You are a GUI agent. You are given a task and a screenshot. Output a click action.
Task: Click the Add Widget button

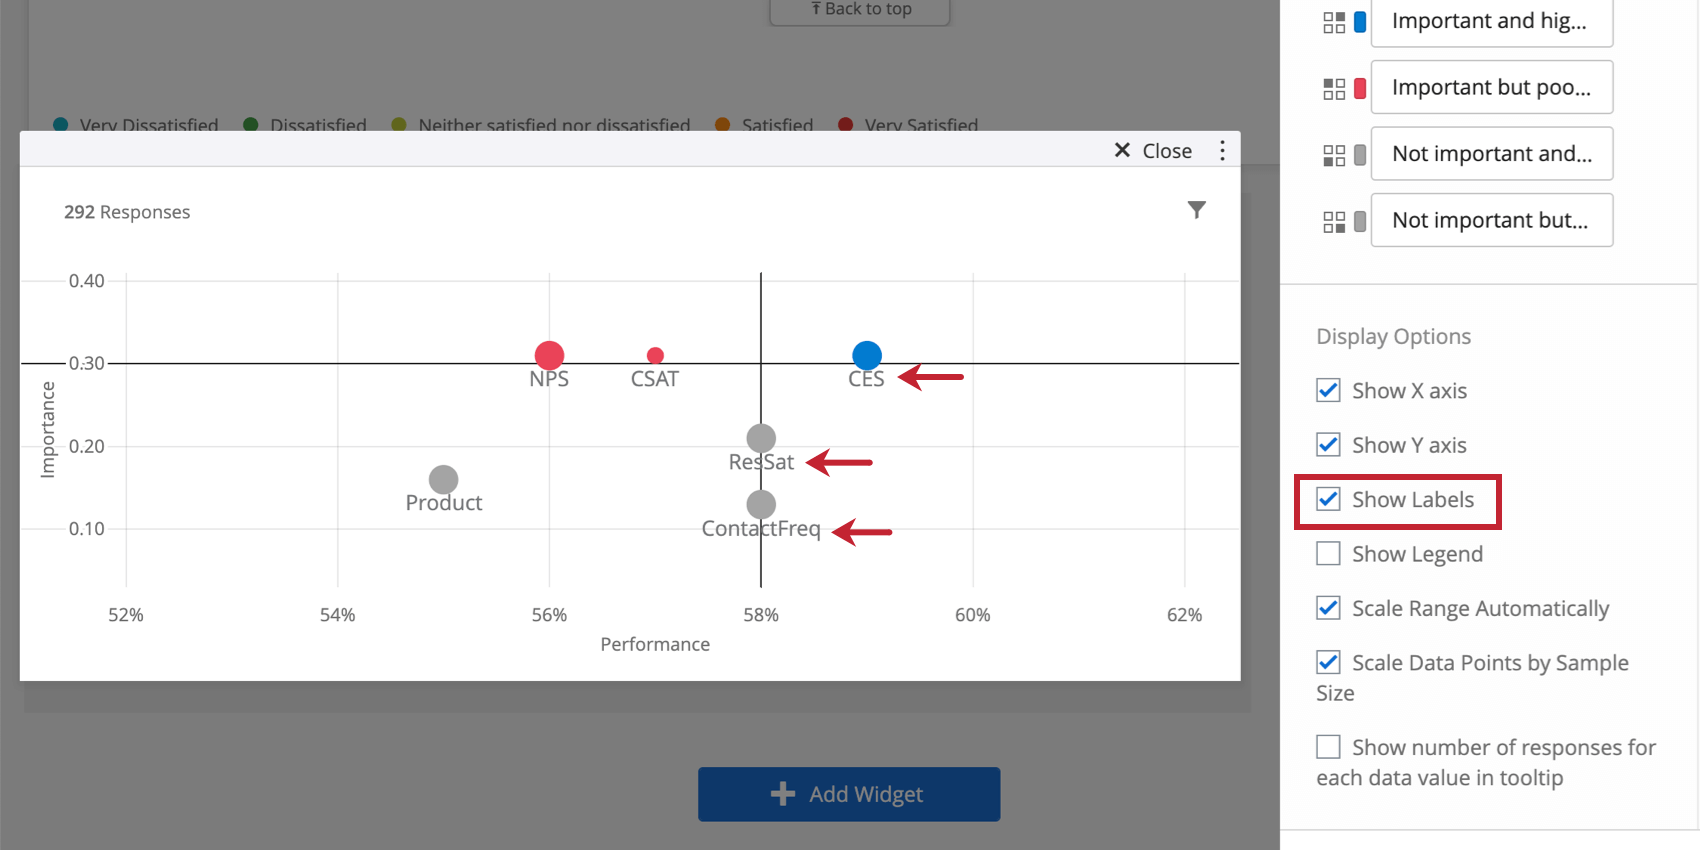(848, 794)
